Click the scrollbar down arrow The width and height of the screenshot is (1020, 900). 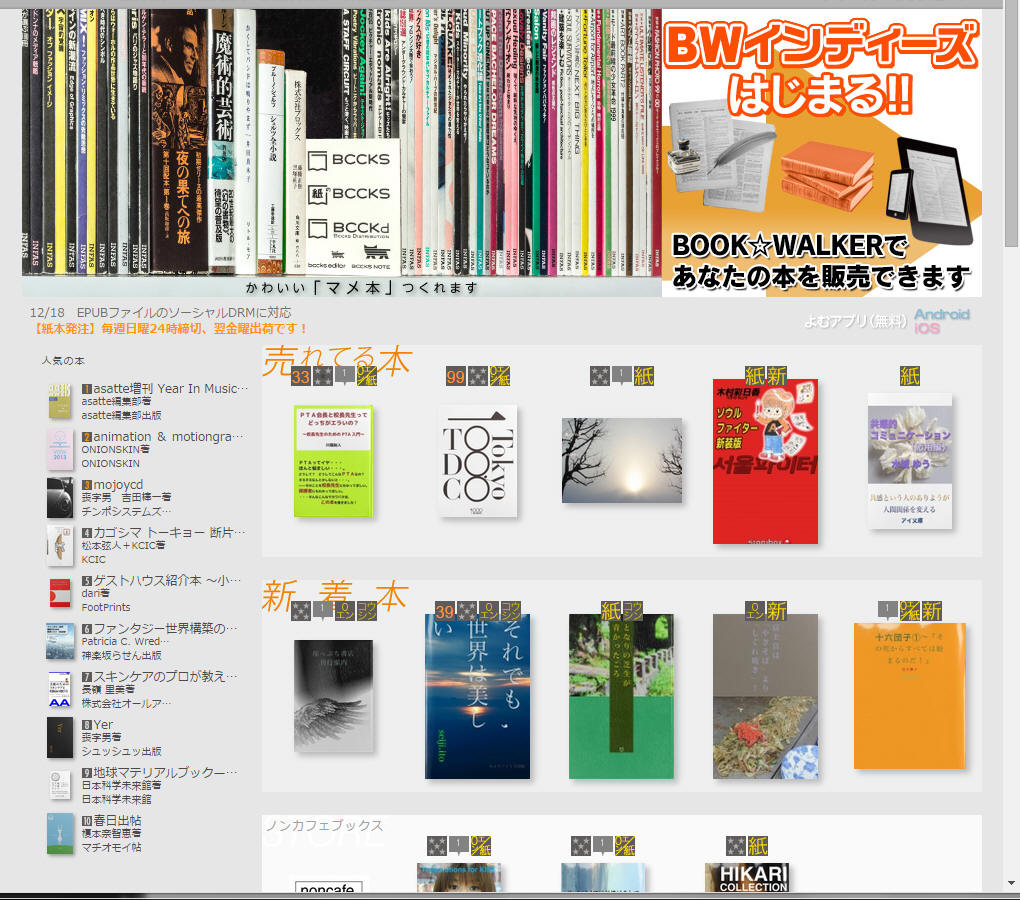pyautogui.click(x=1012, y=883)
